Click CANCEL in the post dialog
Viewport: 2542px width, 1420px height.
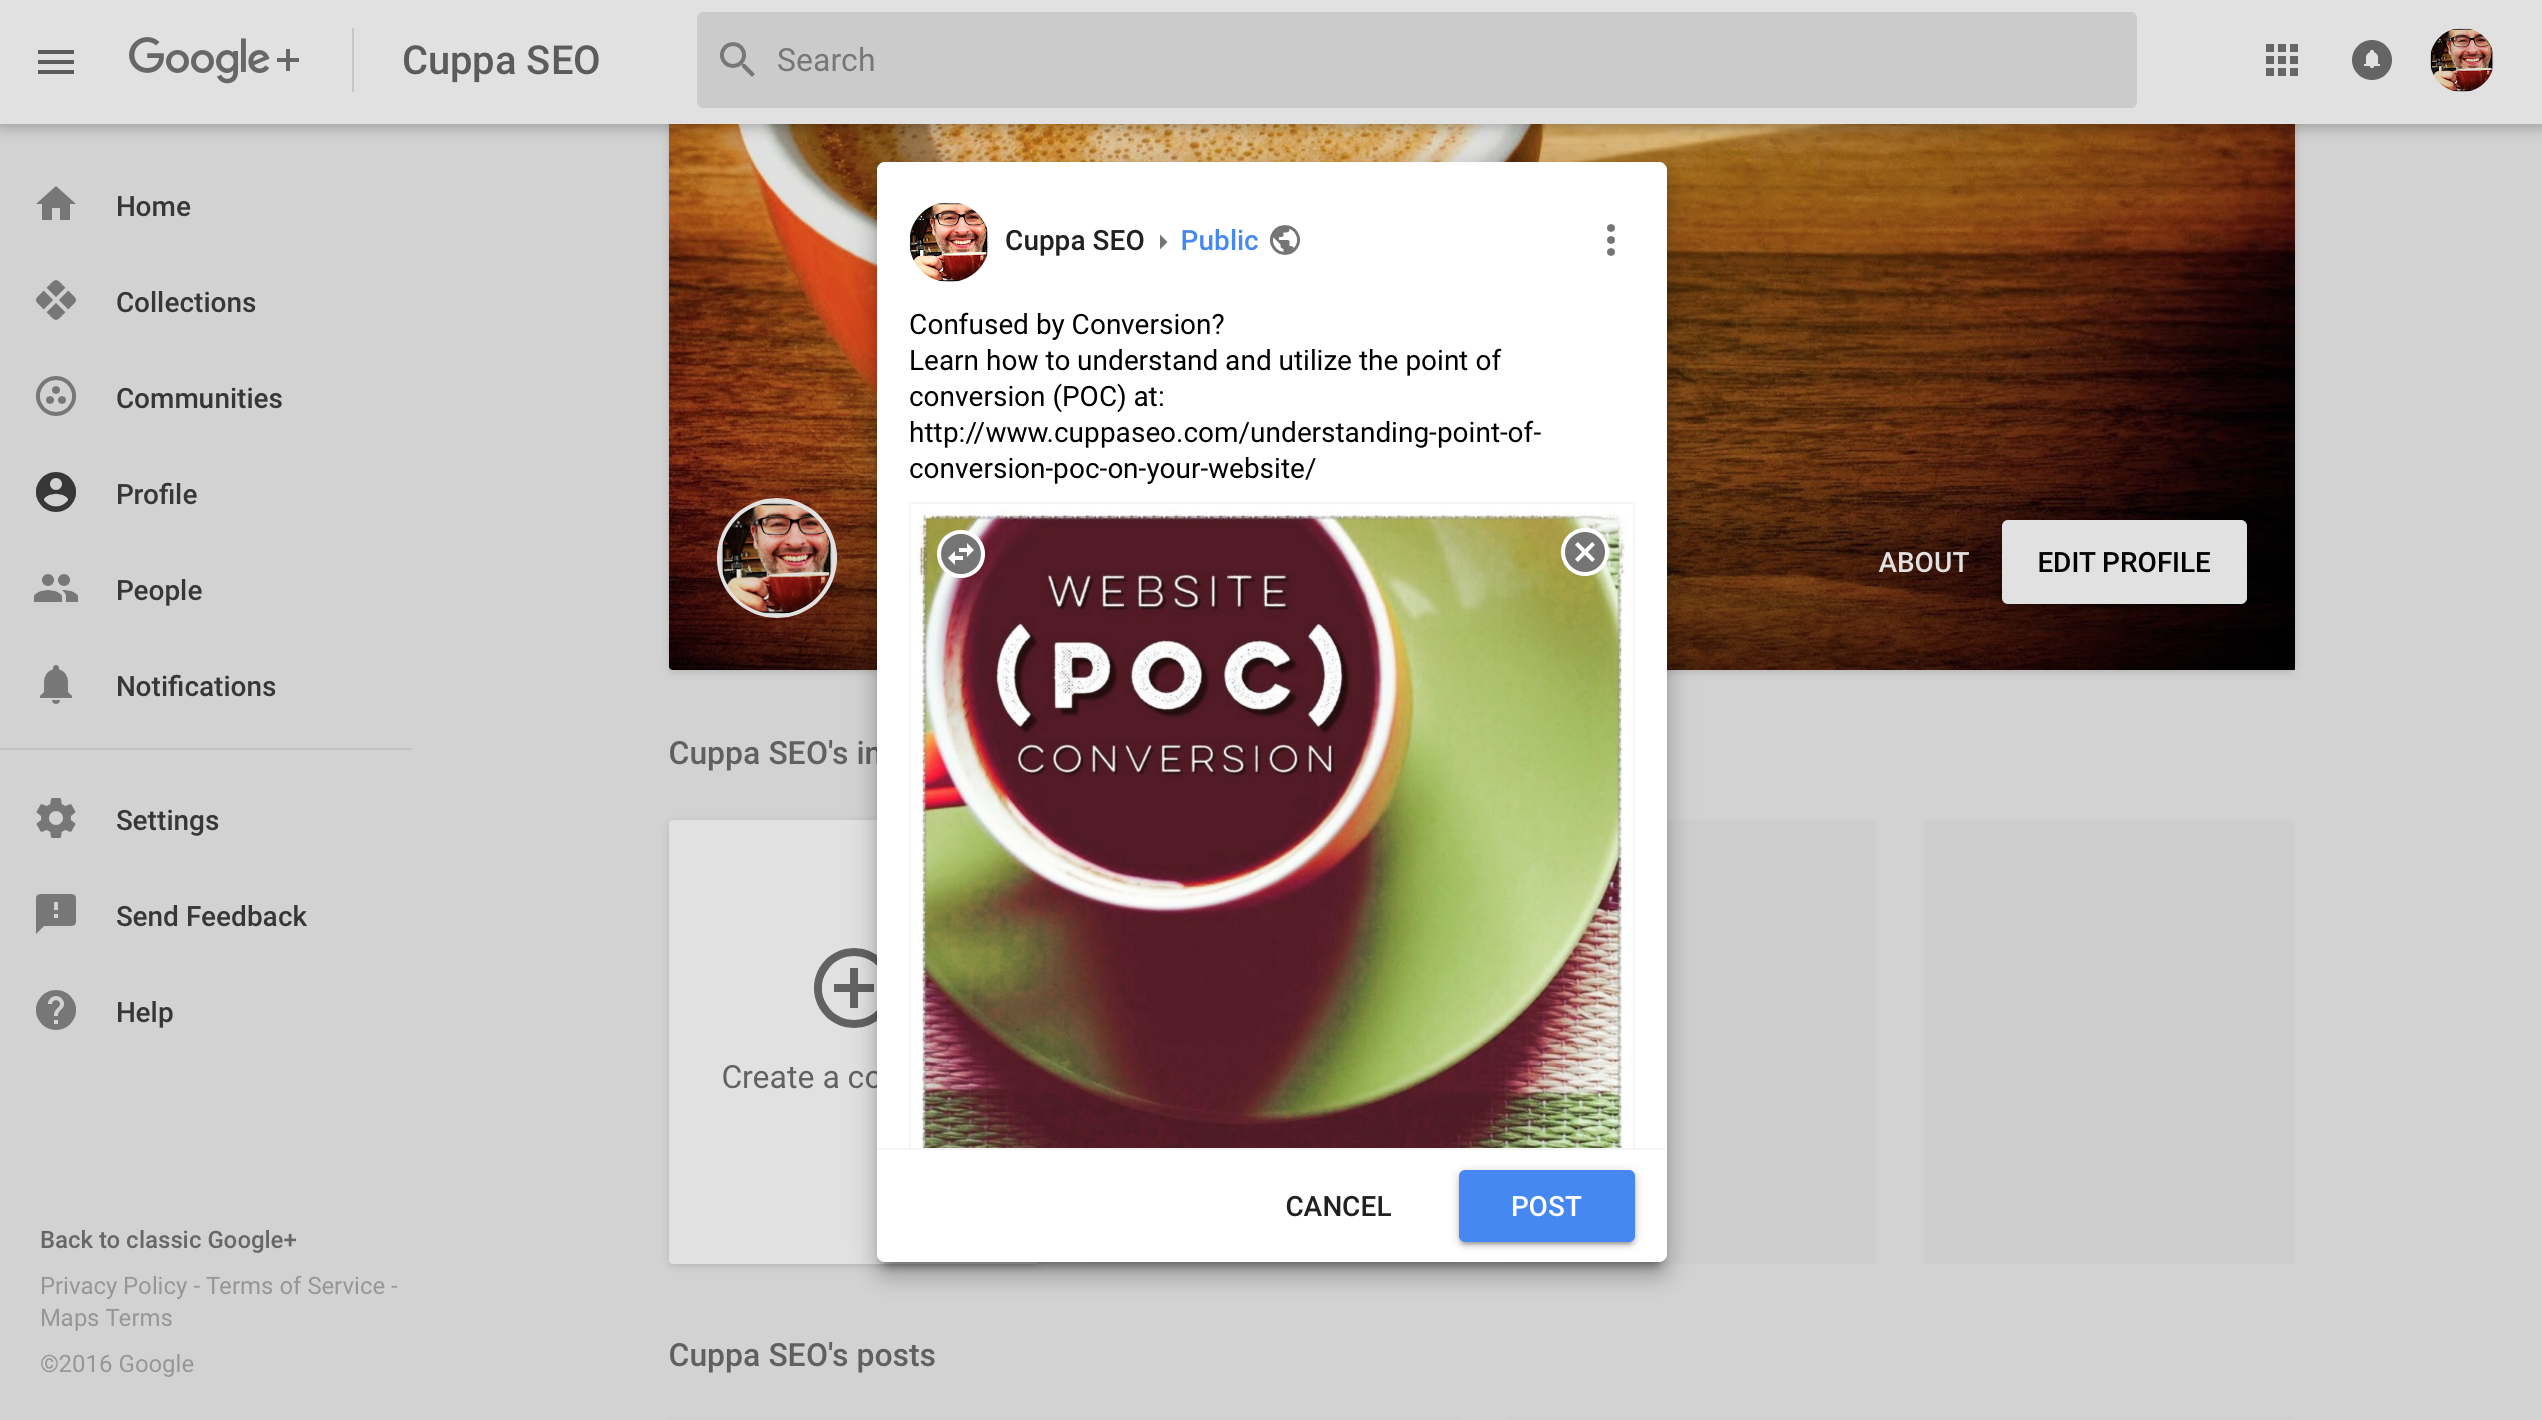coord(1338,1206)
